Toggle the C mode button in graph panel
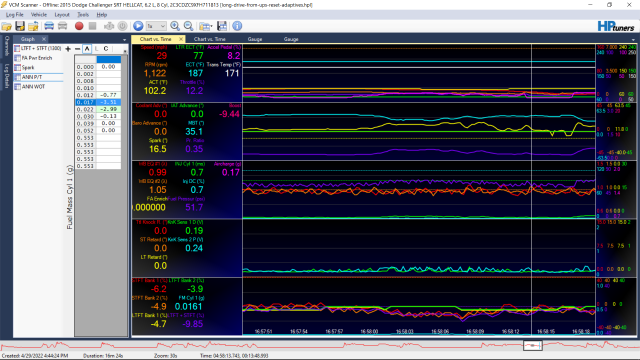This screenshot has height=360, width=640. (x=106, y=49)
